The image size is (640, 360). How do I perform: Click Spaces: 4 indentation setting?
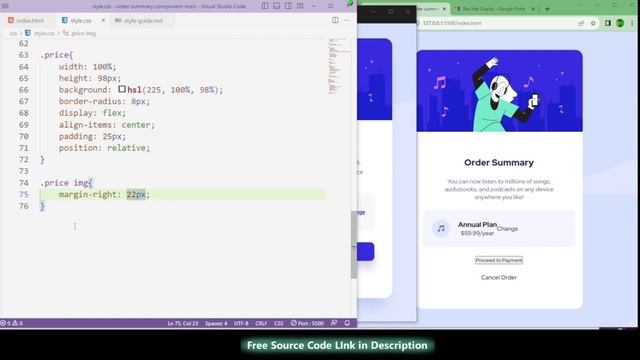point(216,323)
